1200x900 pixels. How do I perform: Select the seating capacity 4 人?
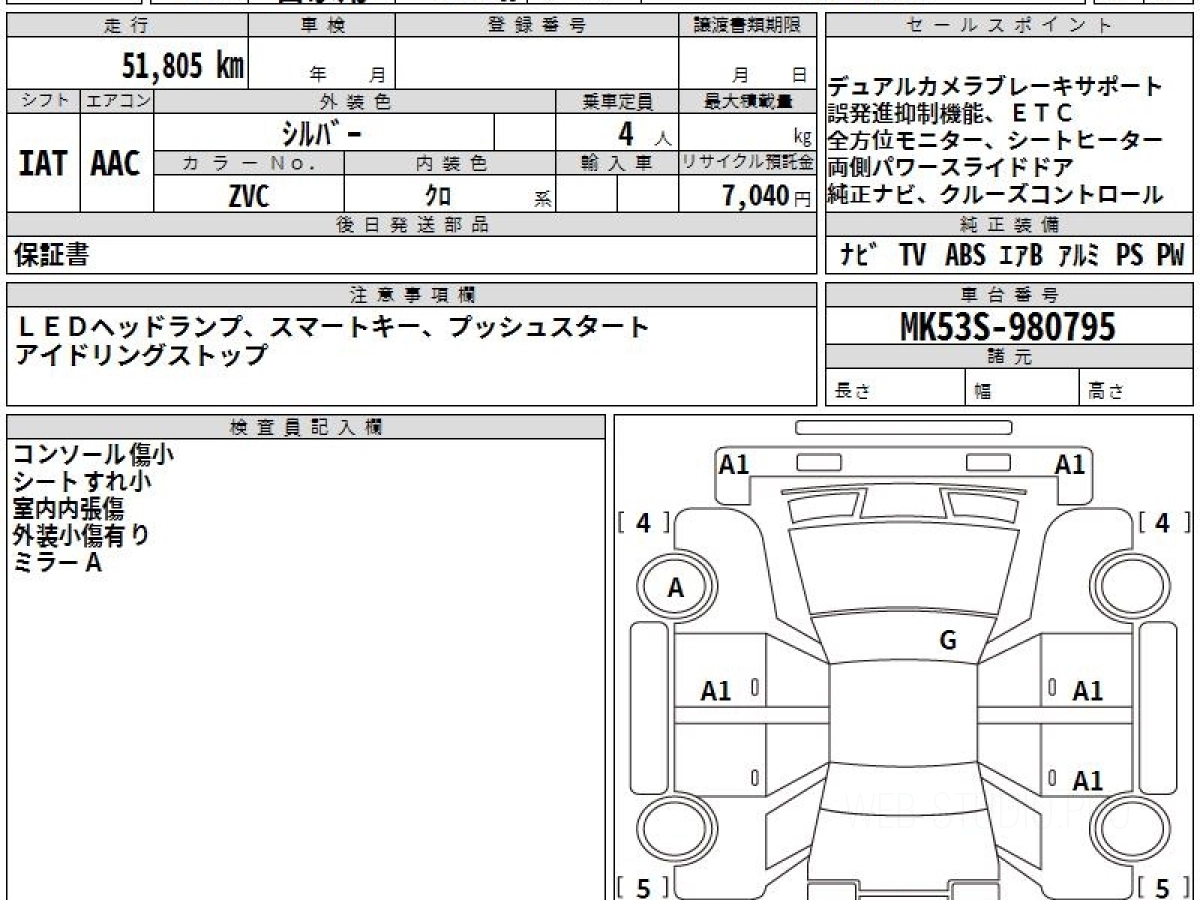coord(645,133)
